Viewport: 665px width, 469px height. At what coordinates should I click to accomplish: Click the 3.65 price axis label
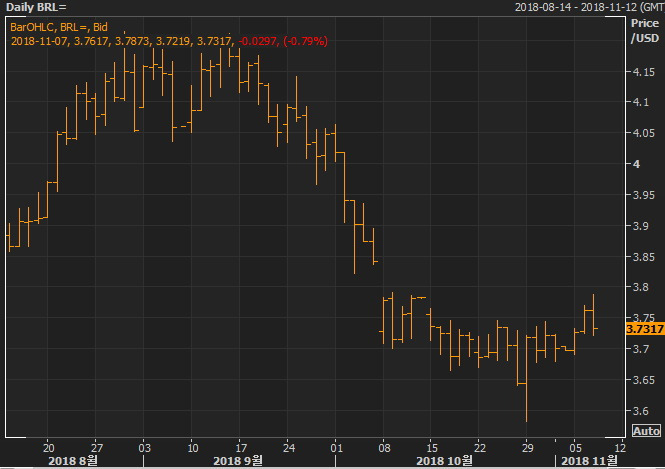(644, 380)
